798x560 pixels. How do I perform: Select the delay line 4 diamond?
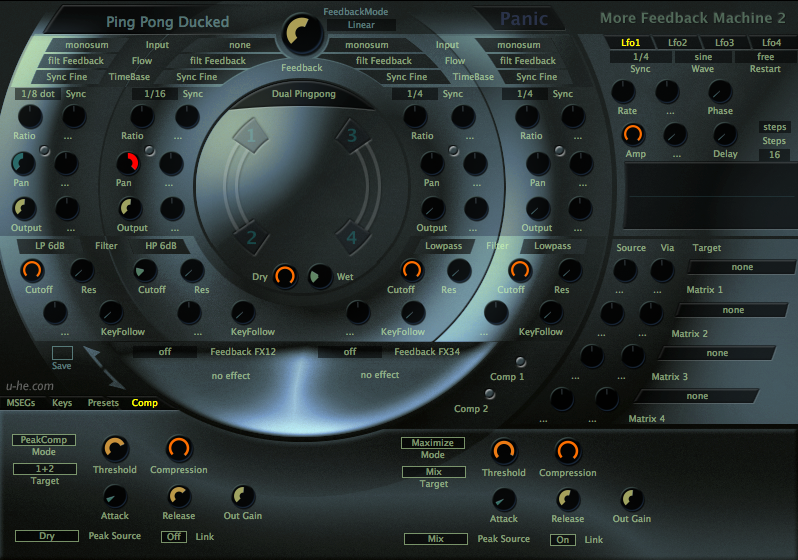(x=352, y=237)
